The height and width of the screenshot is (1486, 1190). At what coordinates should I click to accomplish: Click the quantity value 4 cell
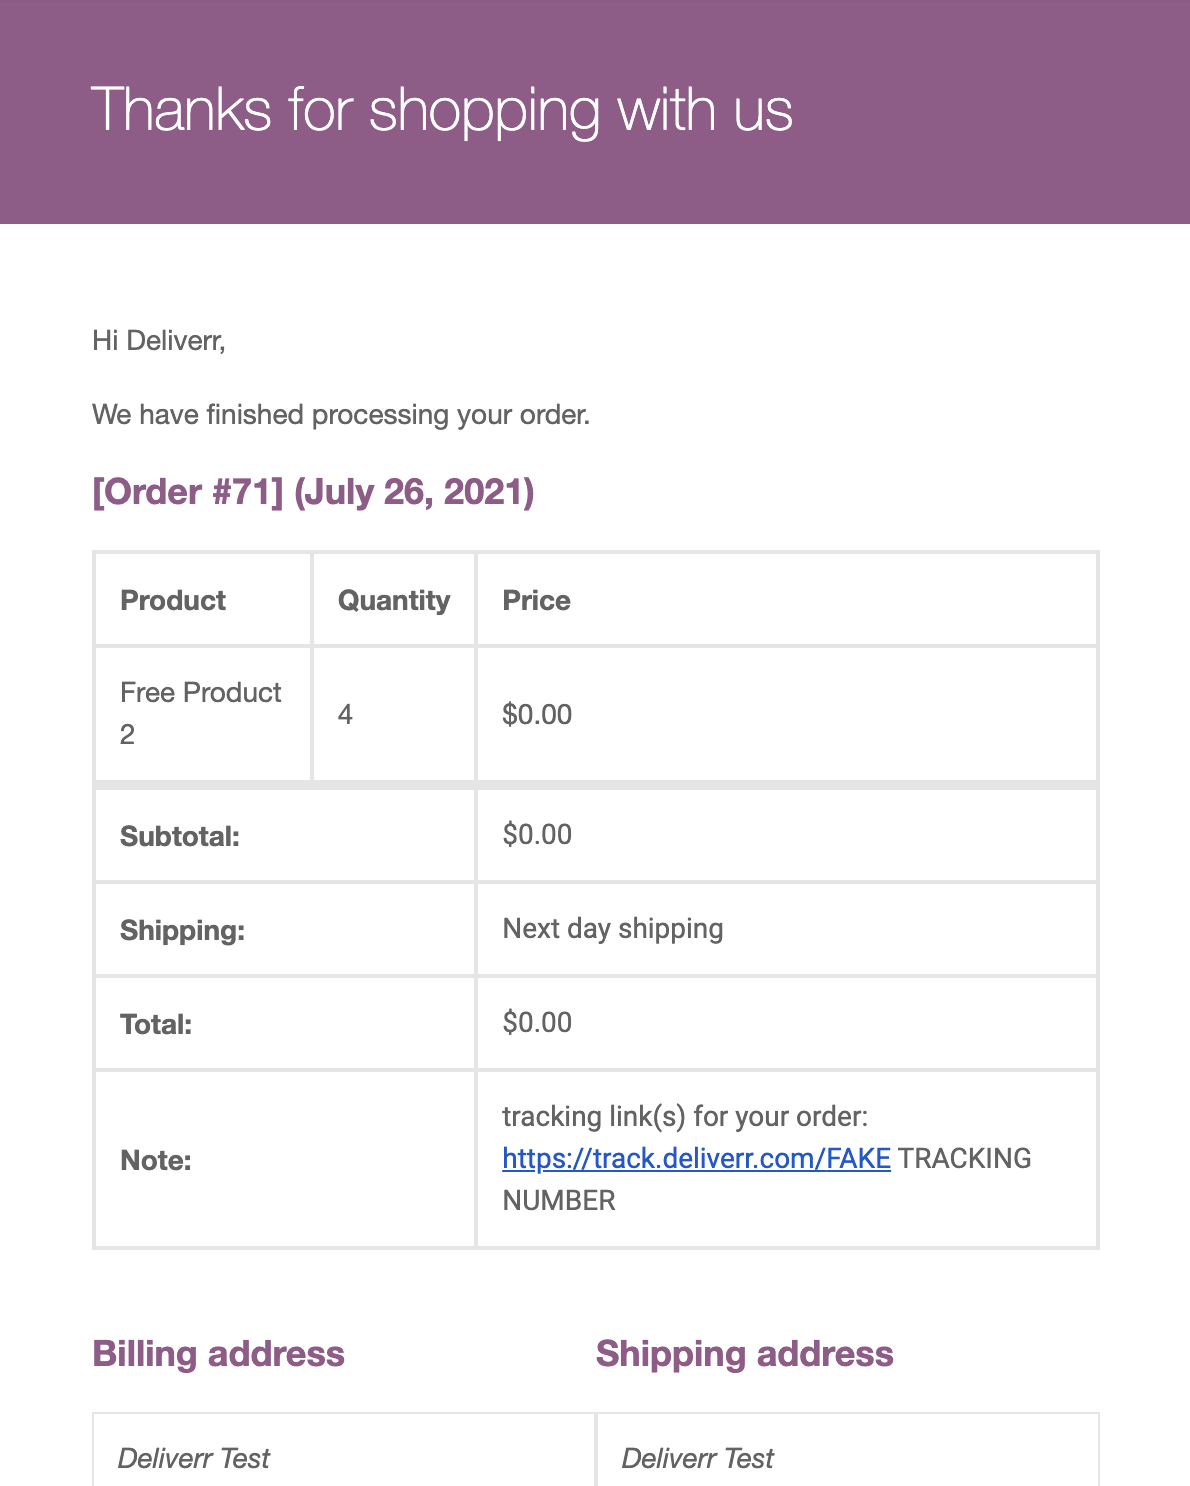[x=394, y=714]
